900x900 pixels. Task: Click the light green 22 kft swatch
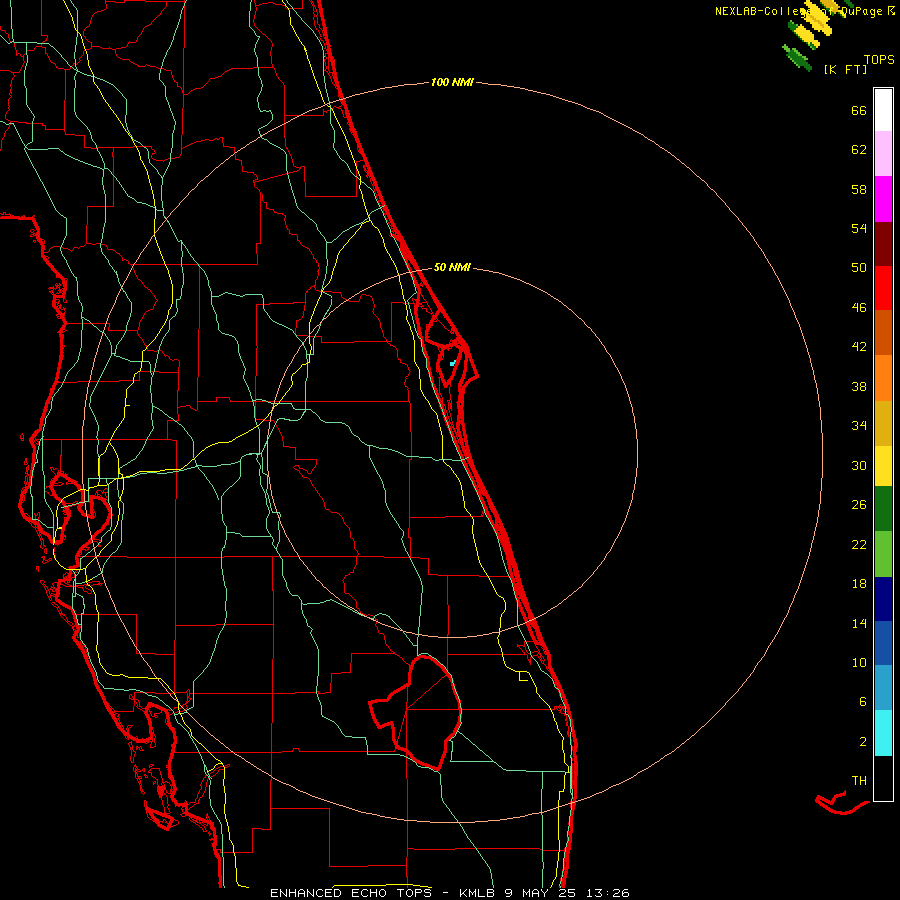[883, 554]
